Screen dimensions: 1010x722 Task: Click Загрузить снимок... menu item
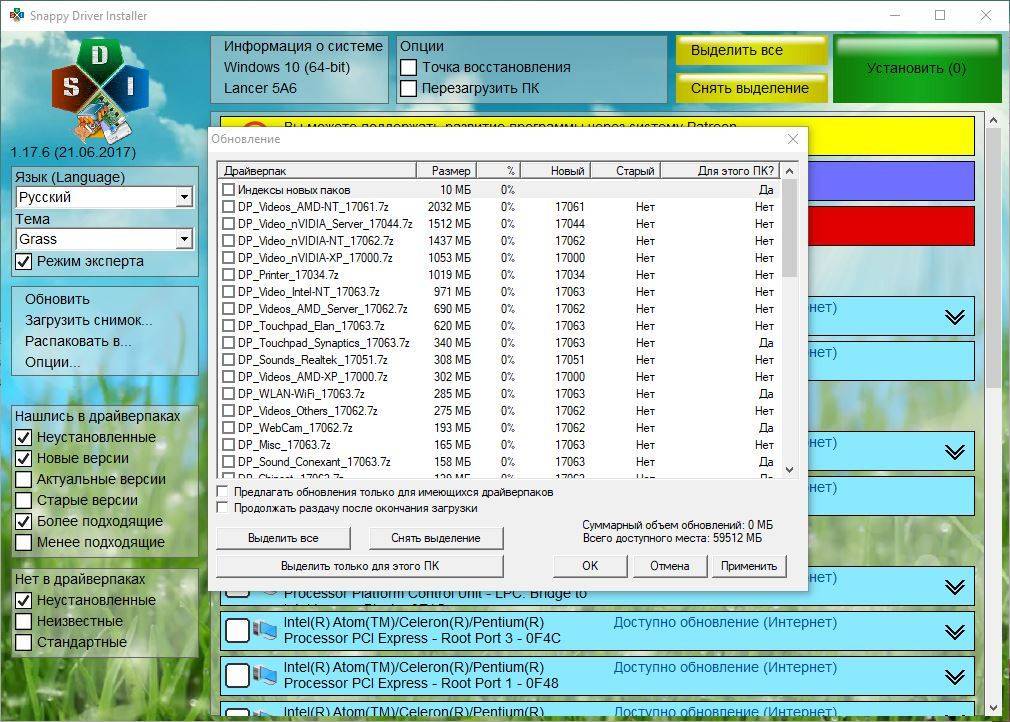coord(88,321)
